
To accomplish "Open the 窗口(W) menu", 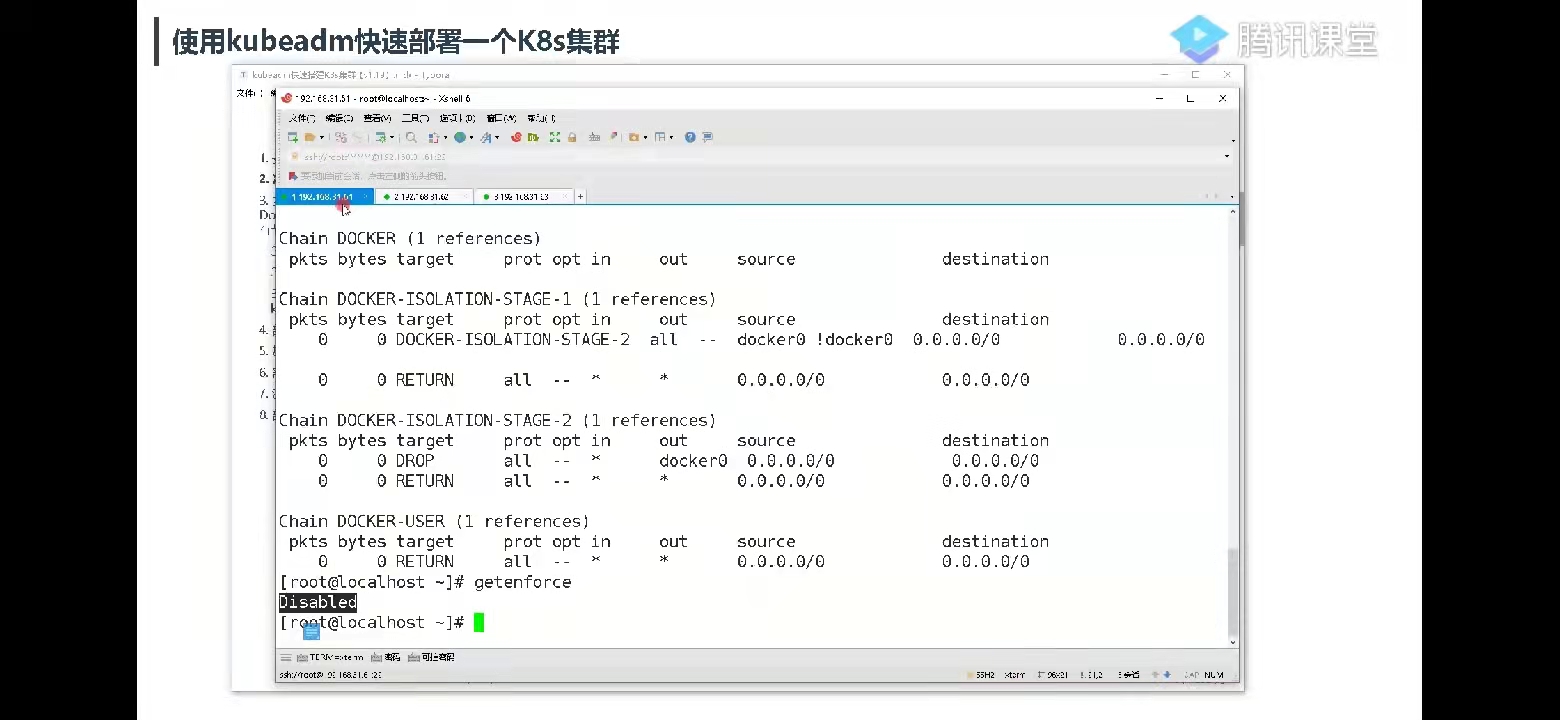I will click(x=501, y=119).
